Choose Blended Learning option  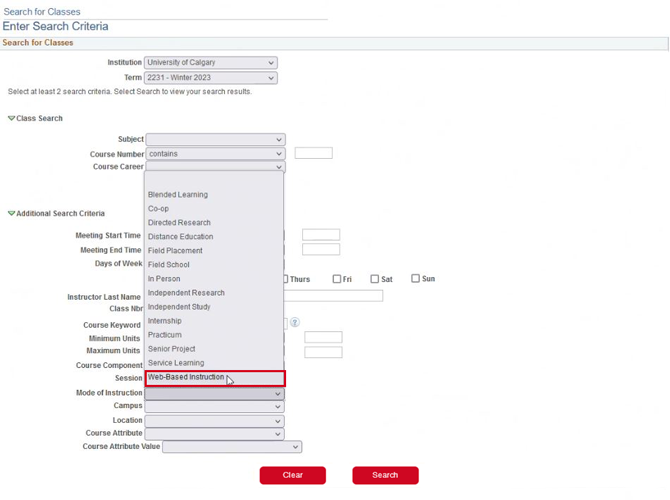[178, 195]
